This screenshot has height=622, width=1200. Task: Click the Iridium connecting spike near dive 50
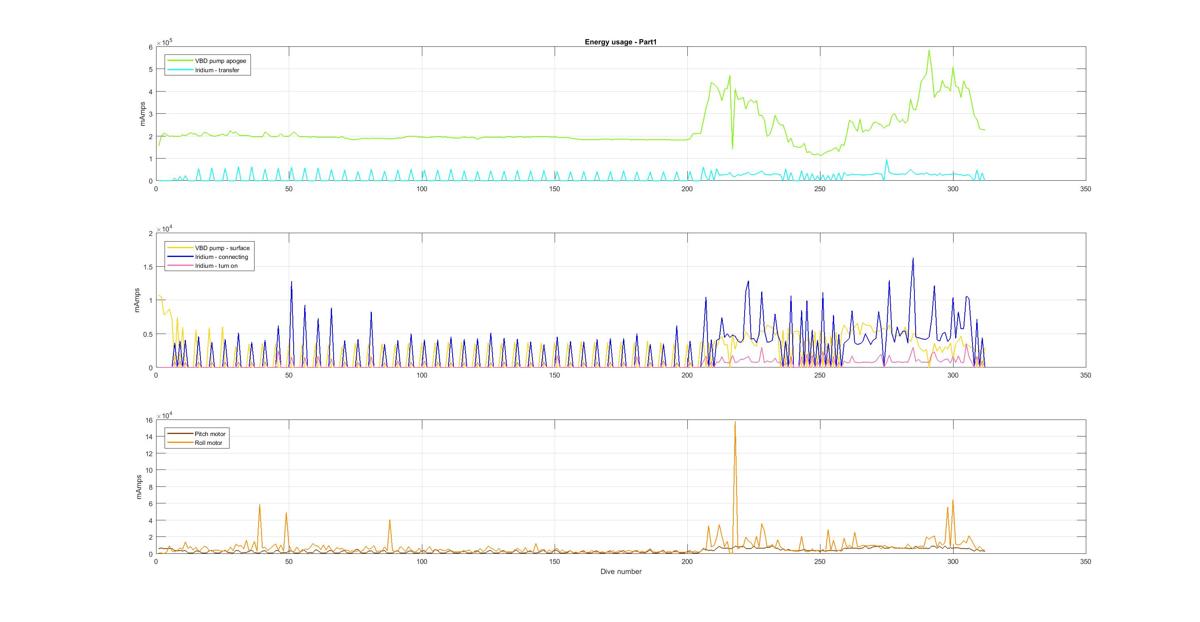[x=291, y=283]
